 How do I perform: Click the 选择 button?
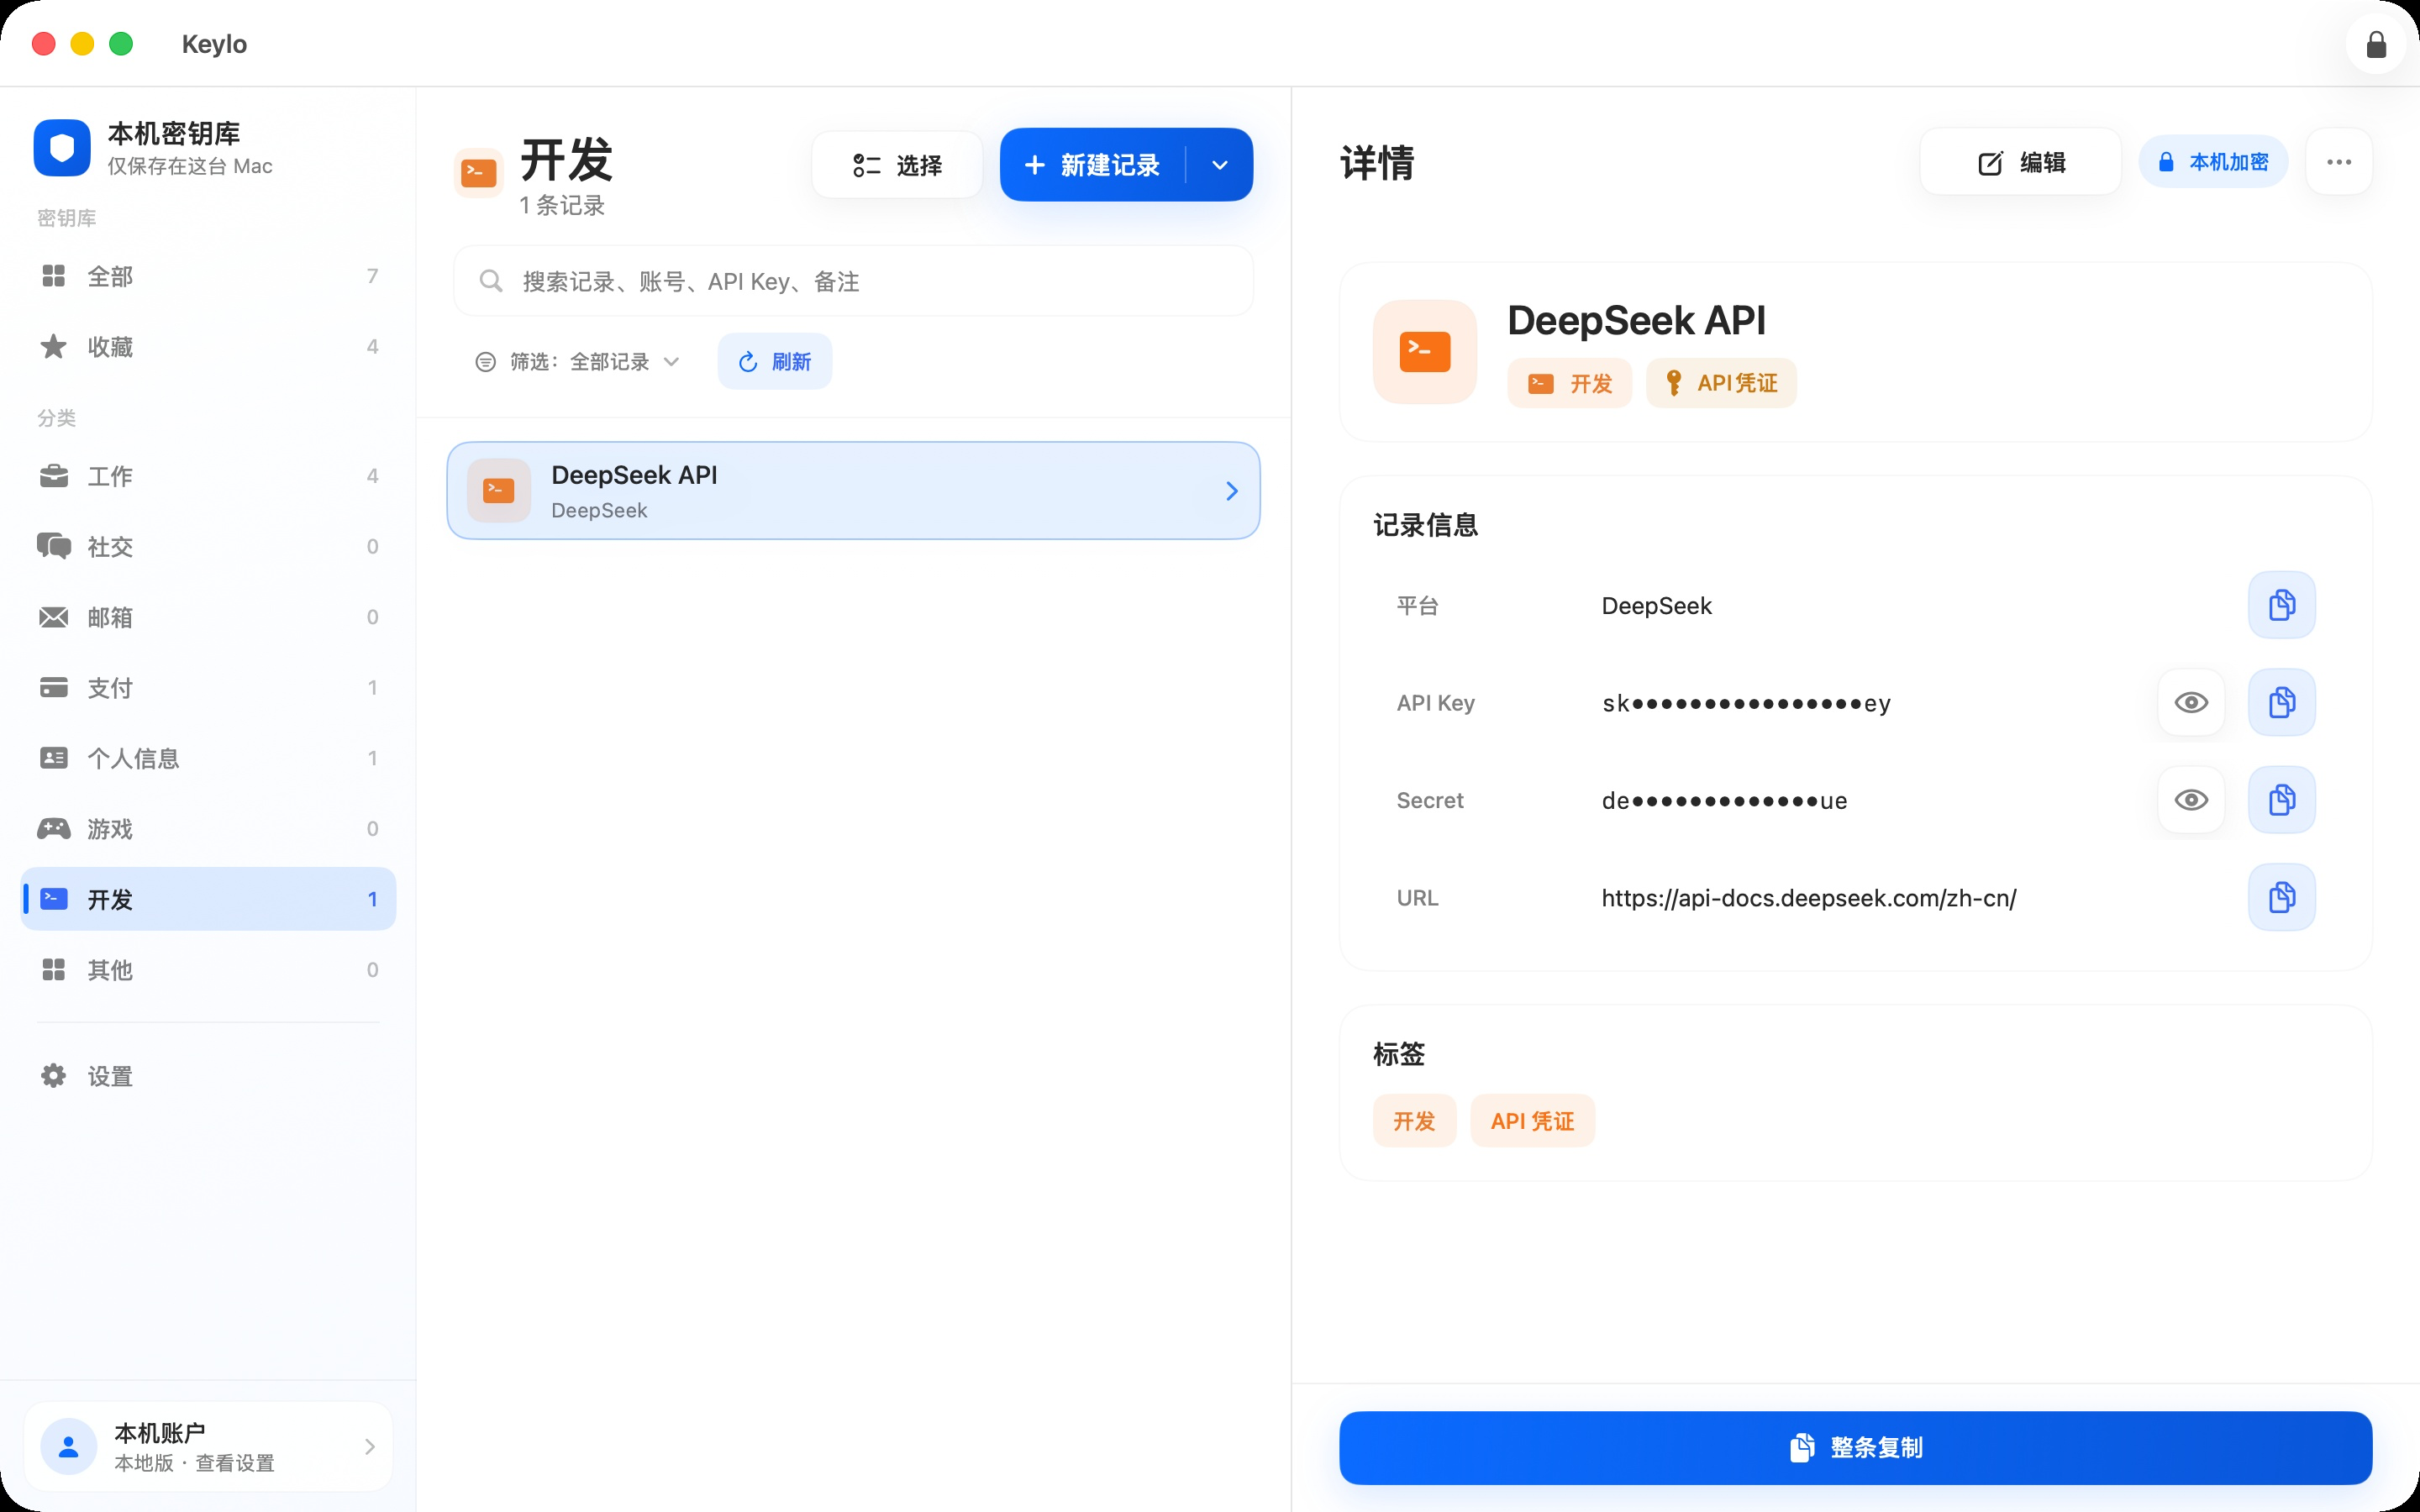pyautogui.click(x=897, y=165)
